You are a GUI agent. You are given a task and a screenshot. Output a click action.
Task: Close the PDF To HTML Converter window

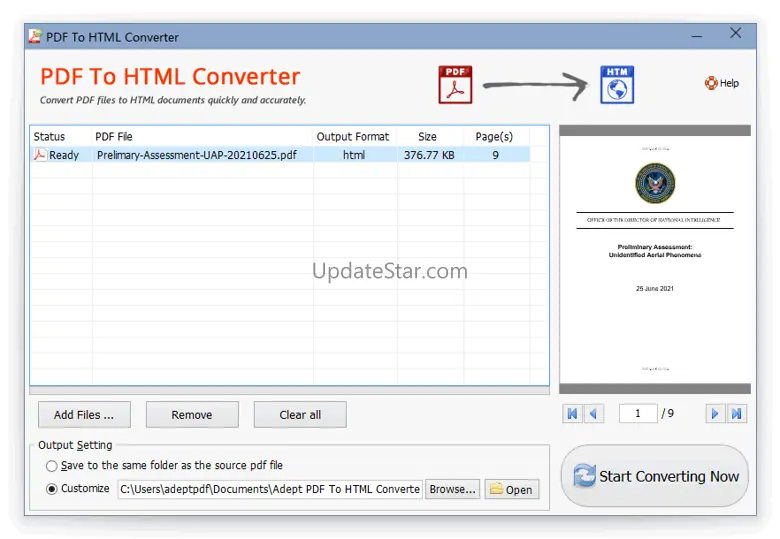pyautogui.click(x=735, y=33)
